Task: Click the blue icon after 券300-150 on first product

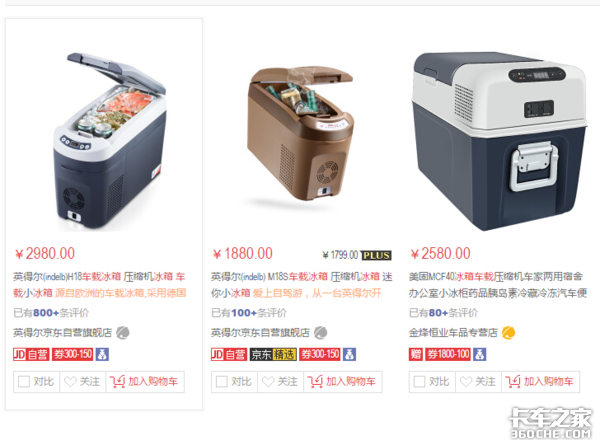Action: pos(102,354)
